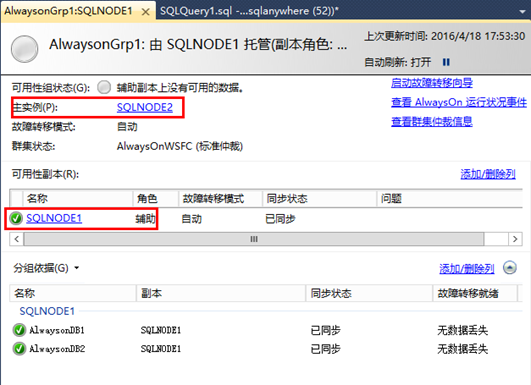Open the 分组依据(G) dropdown
Image resolution: width=531 pixels, height=385 pixels.
(46, 268)
